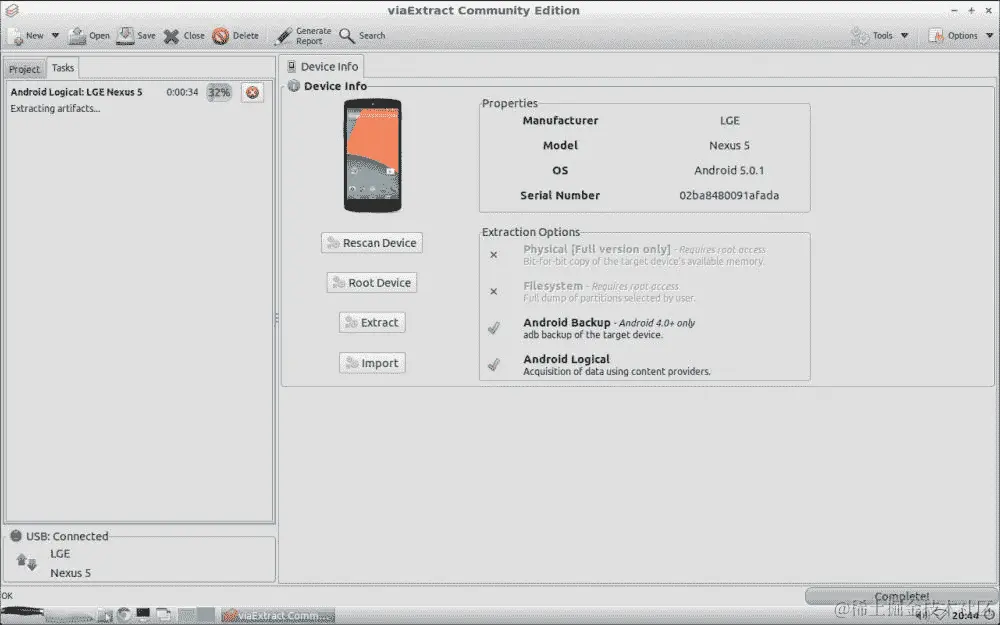
Task: Click the Delete toolbar button
Action: pos(235,36)
